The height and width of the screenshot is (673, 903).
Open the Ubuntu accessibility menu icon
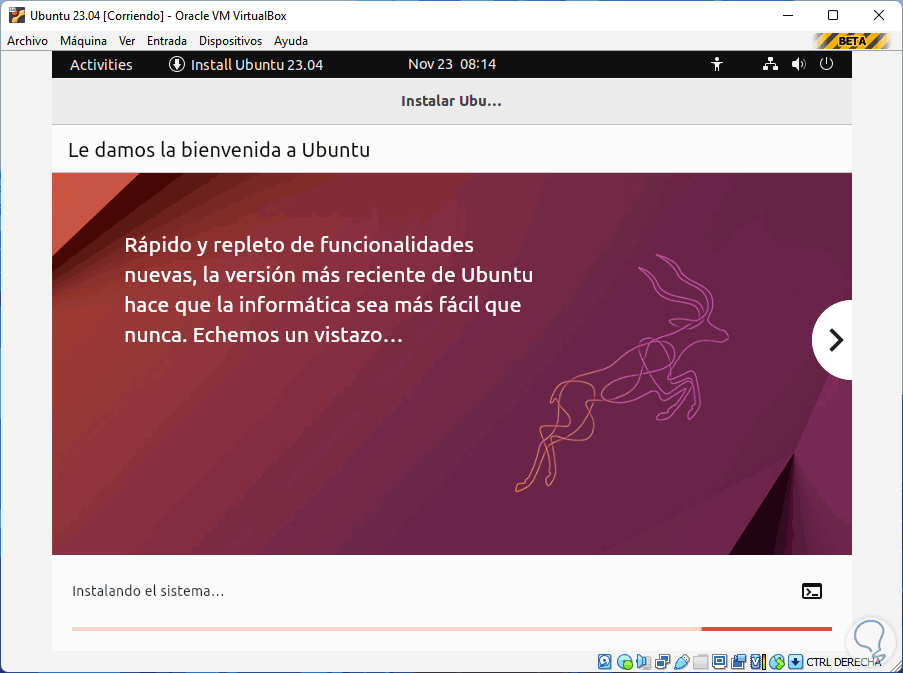717,64
